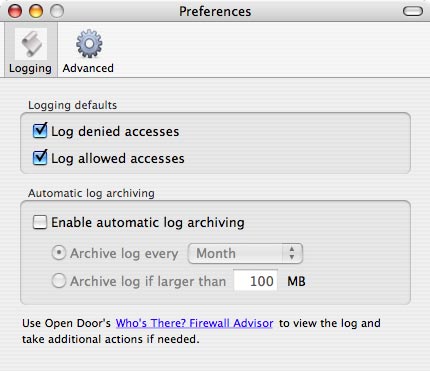This screenshot has width=430, height=371.
Task: Select Archive log if larger than option
Action: (59, 281)
